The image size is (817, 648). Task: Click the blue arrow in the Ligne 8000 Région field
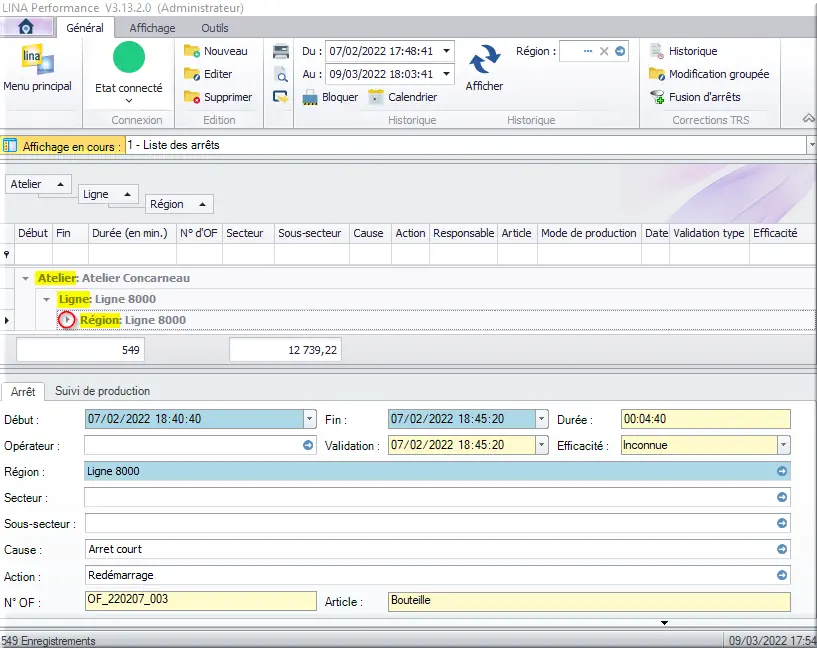click(782, 471)
